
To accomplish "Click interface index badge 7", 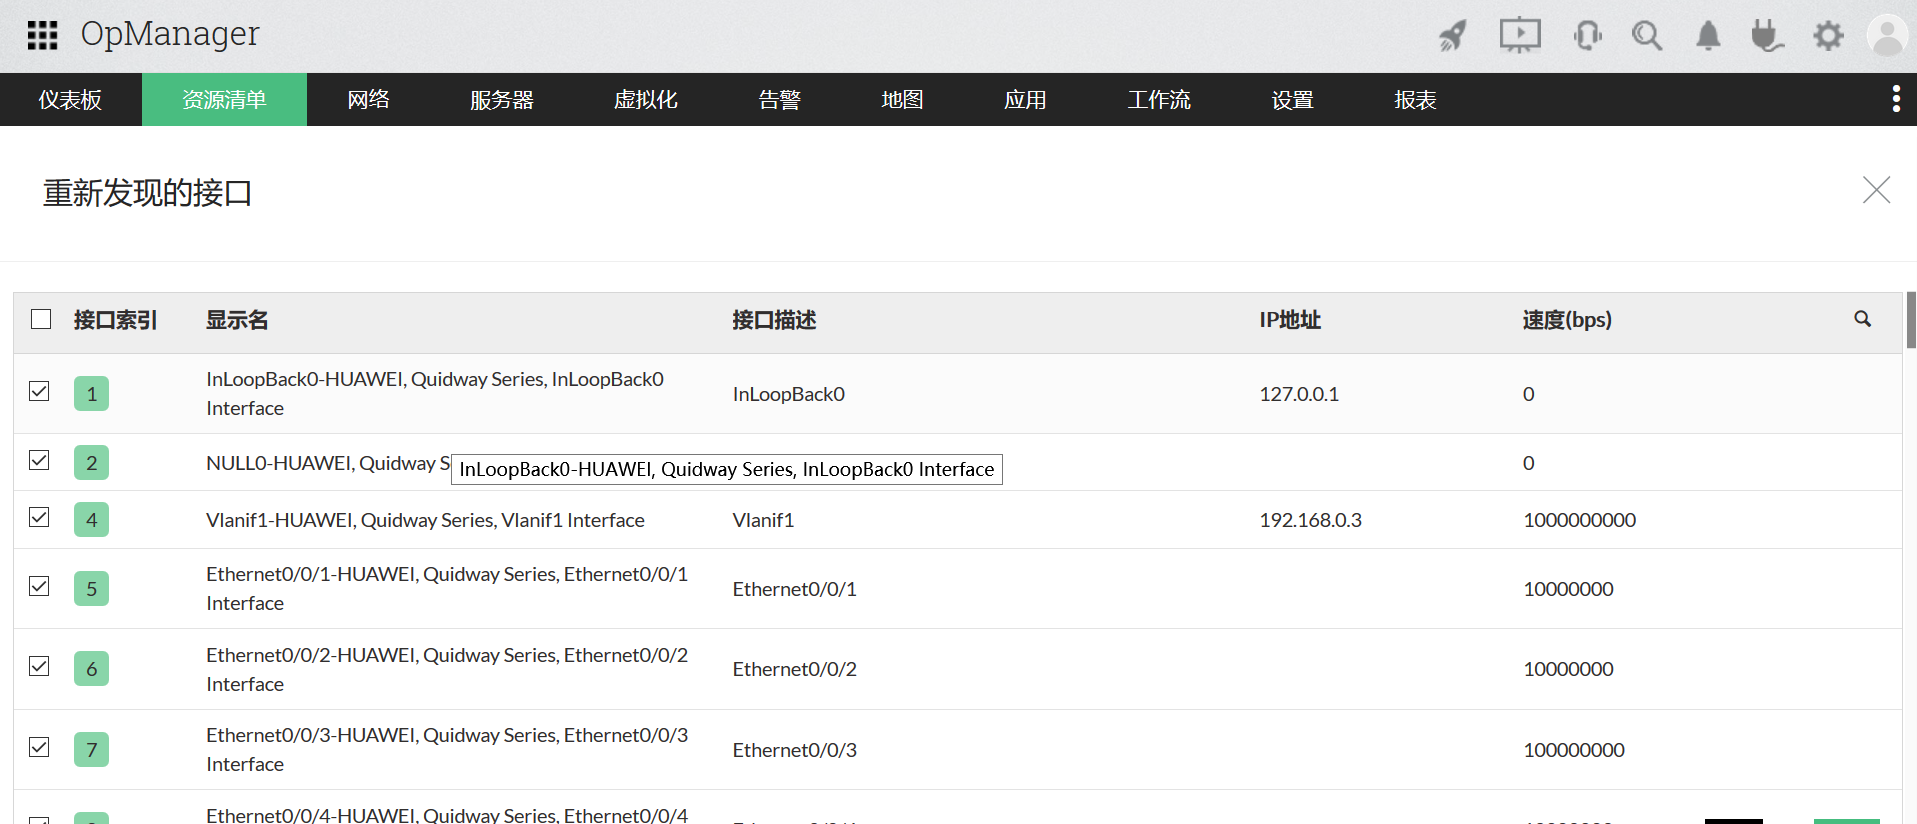I will (91, 749).
